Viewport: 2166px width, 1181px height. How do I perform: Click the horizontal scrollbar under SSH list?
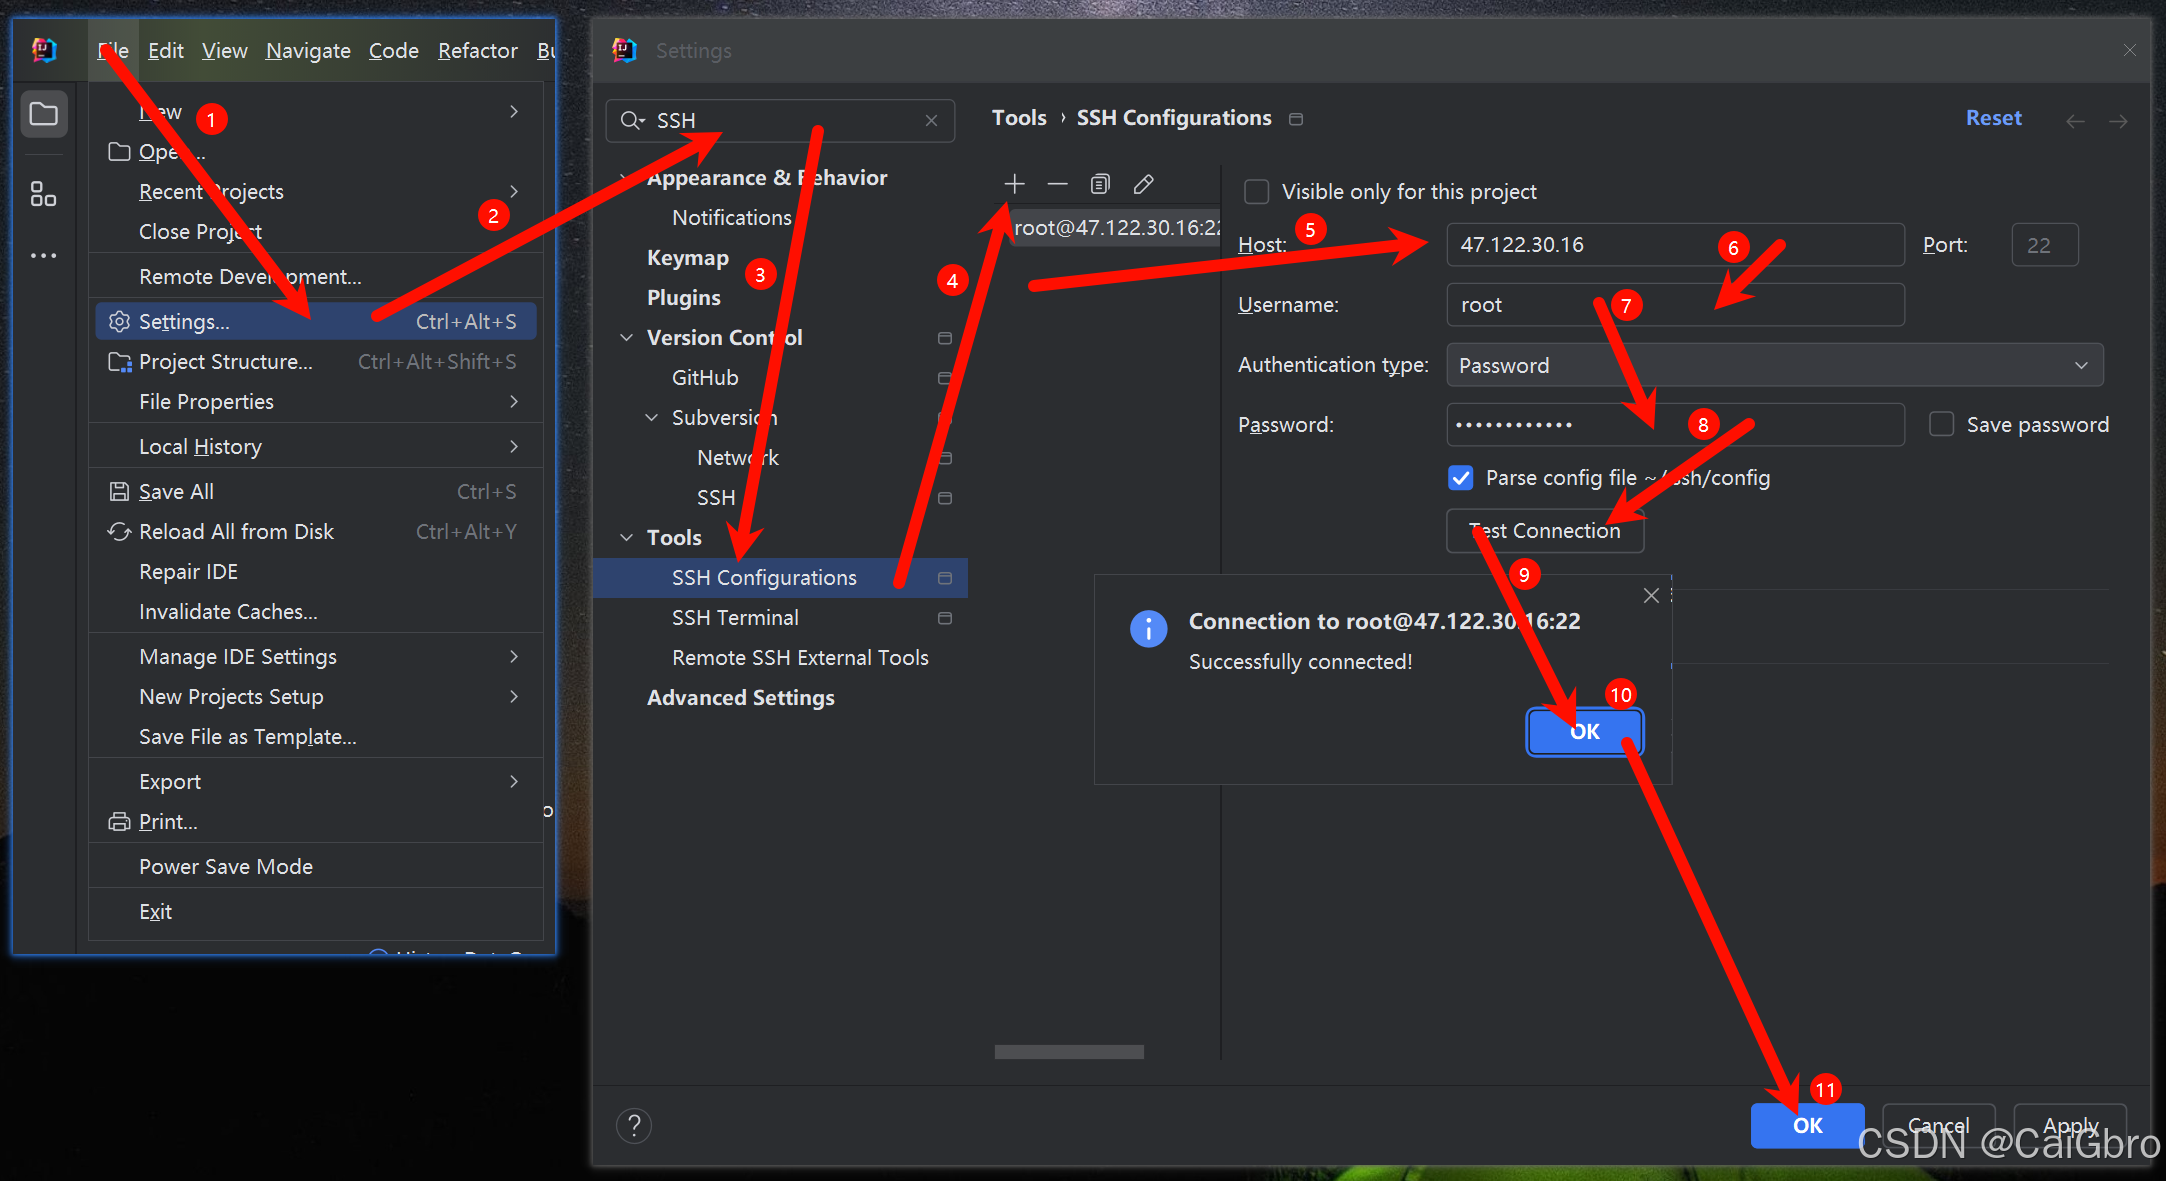[x=1069, y=1052]
